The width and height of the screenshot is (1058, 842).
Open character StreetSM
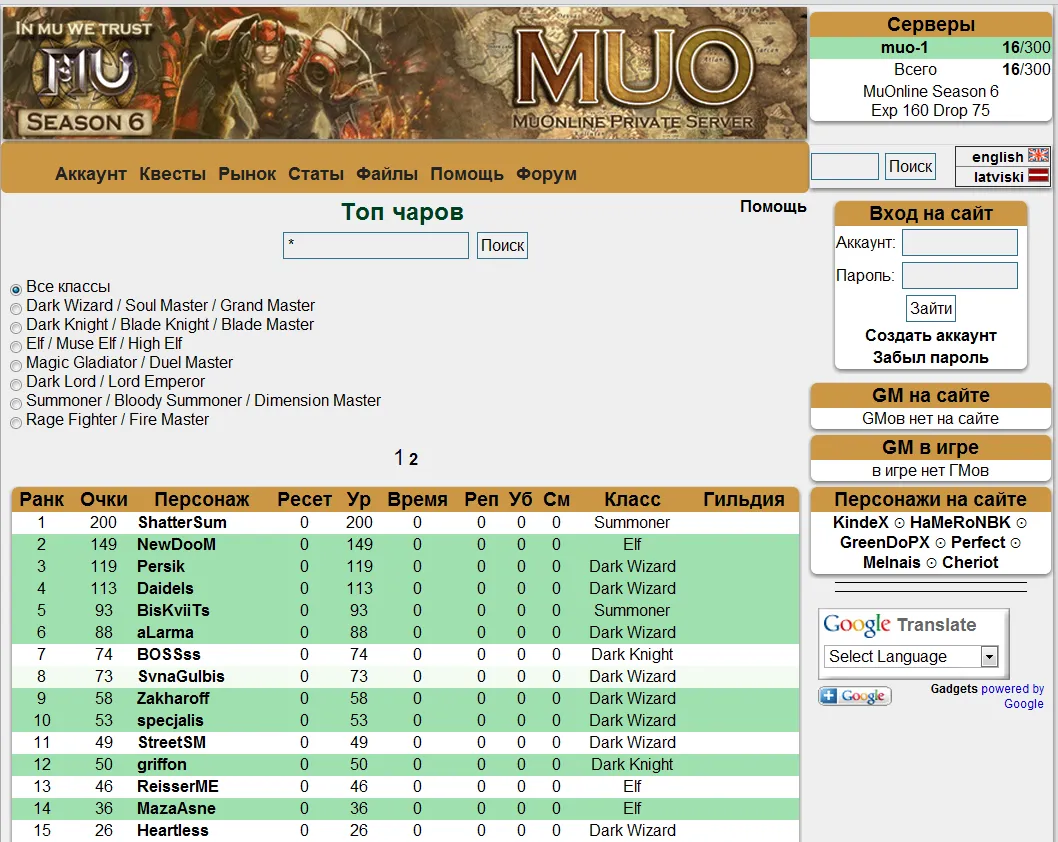(171, 742)
